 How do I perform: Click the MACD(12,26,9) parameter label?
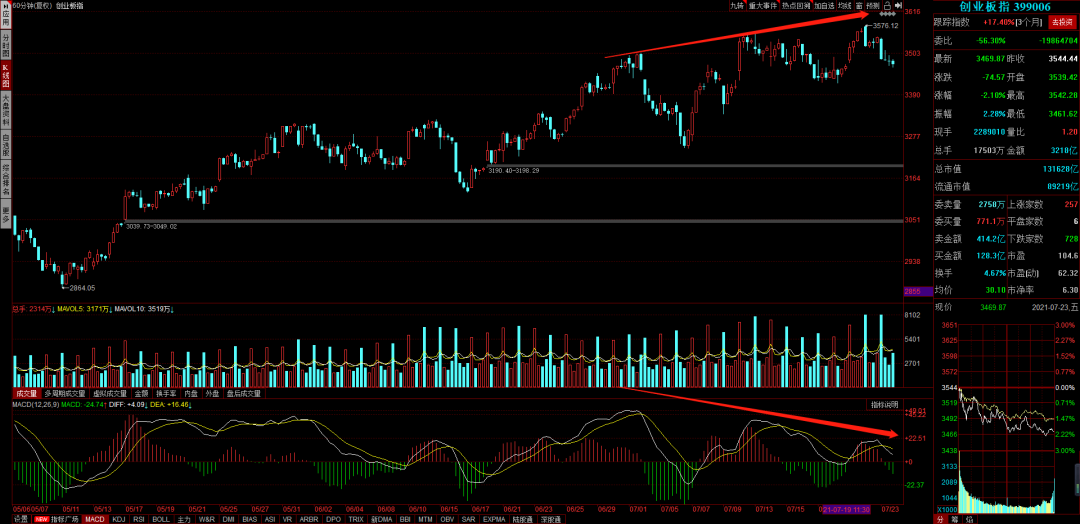tap(35, 404)
